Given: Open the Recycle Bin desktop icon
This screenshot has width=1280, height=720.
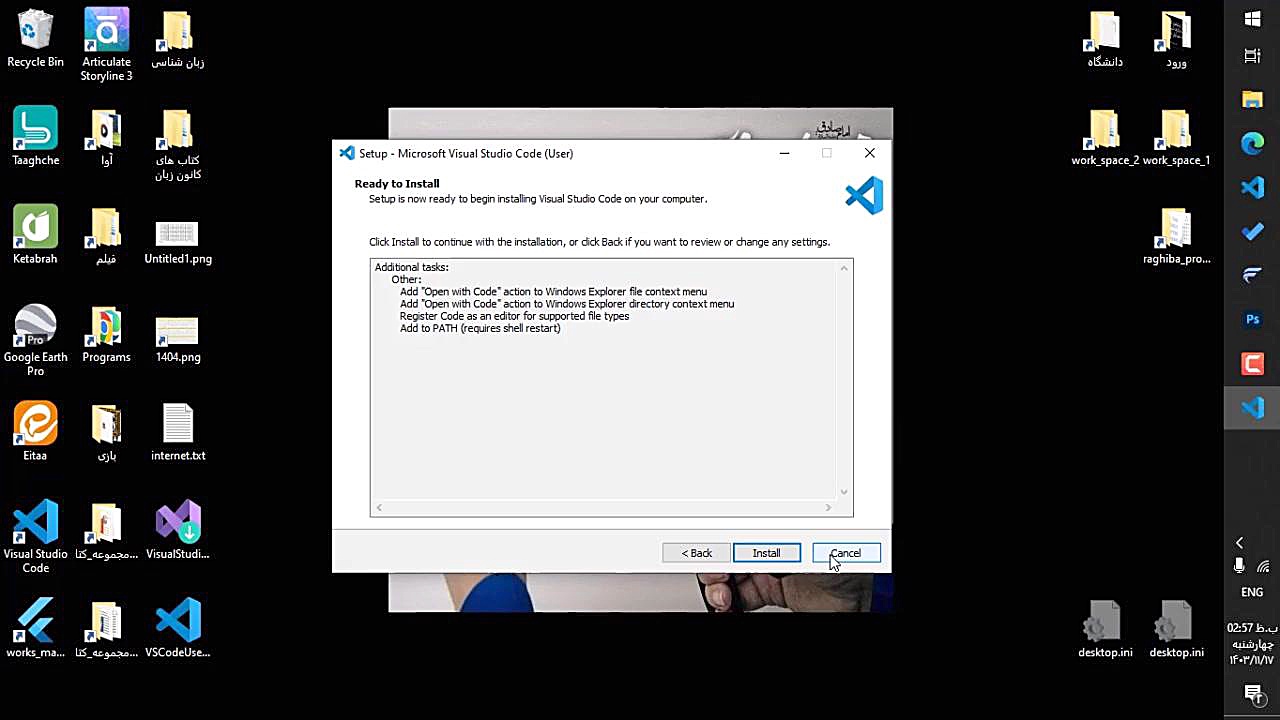Looking at the screenshot, I should click(x=35, y=39).
